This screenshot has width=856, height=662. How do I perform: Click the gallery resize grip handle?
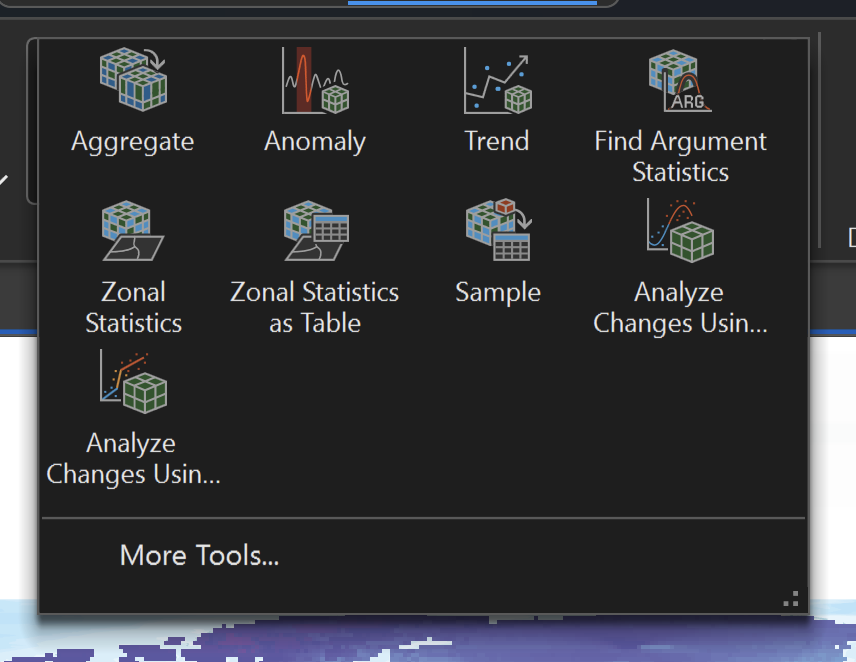point(791,599)
